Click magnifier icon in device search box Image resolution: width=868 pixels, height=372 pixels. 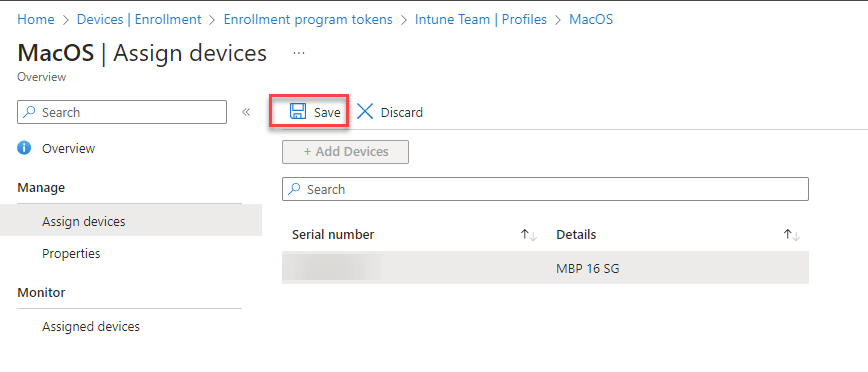click(x=296, y=189)
